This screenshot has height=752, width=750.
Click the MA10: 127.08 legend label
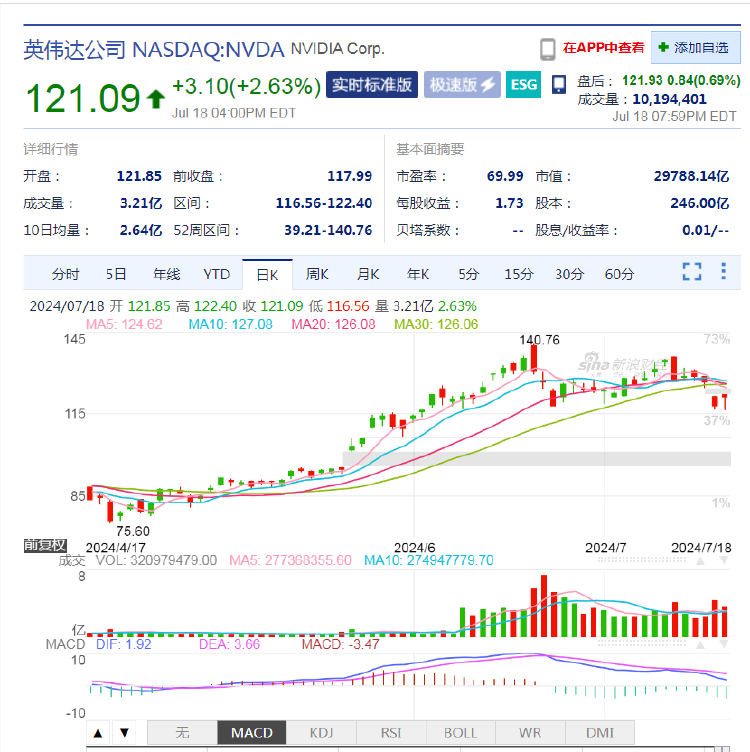point(231,324)
